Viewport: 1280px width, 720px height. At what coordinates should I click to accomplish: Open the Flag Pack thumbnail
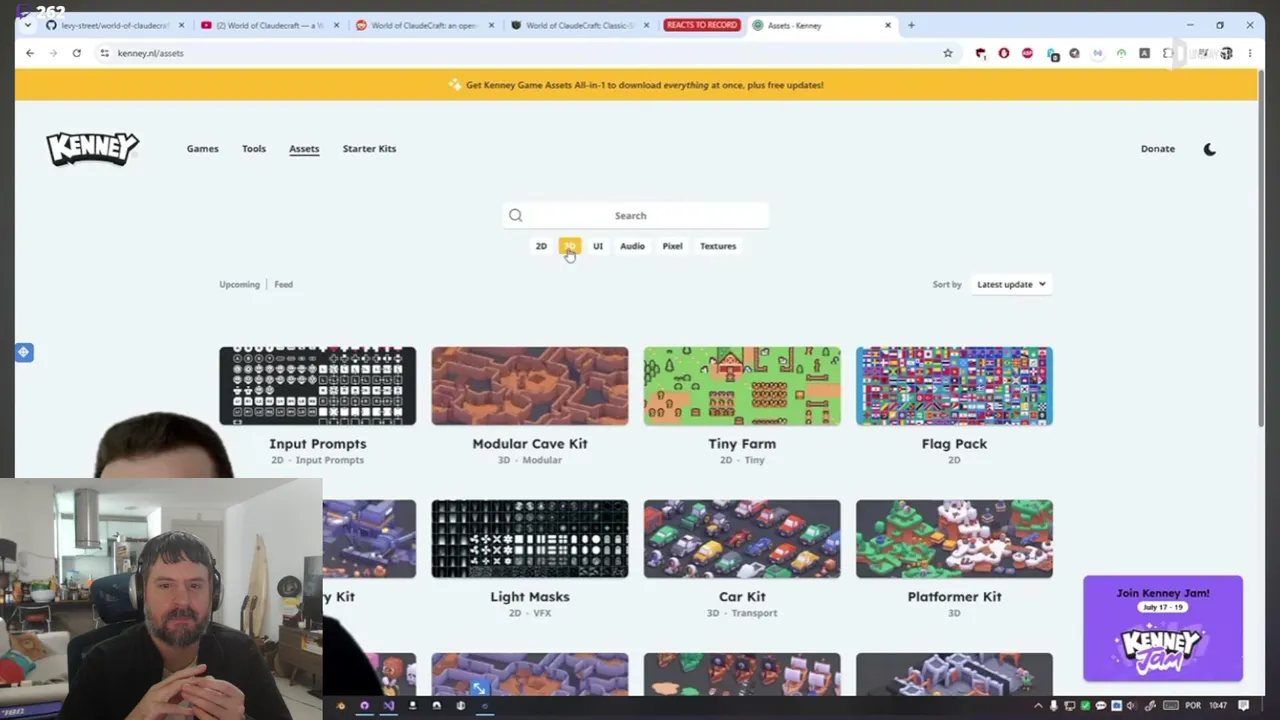coord(954,386)
